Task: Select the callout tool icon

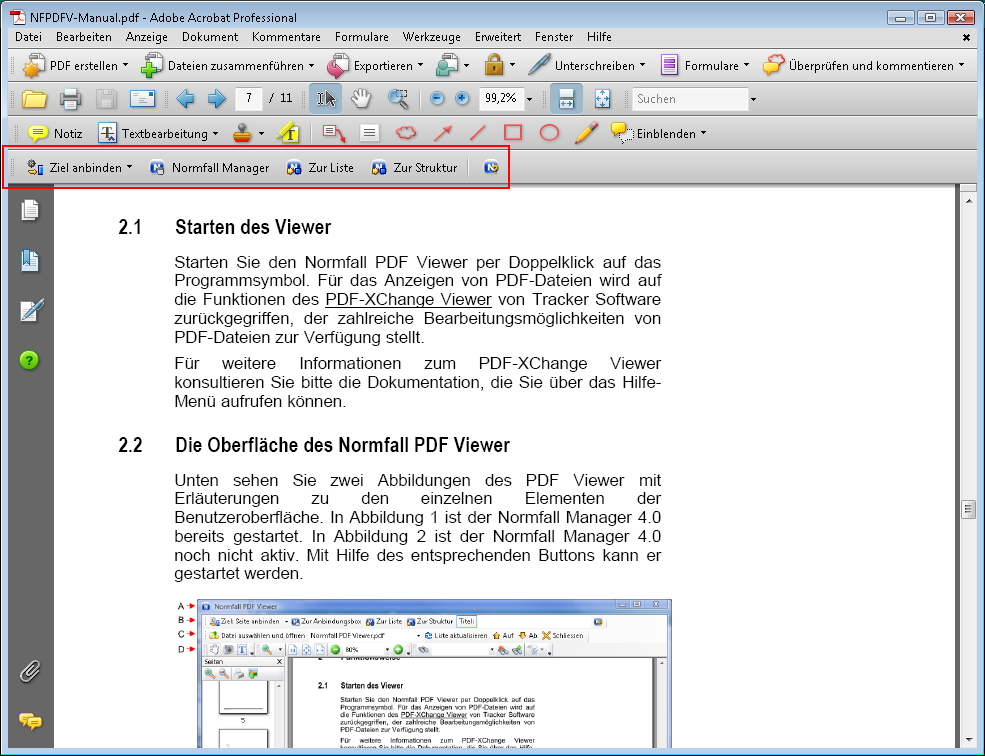Action: click(334, 133)
